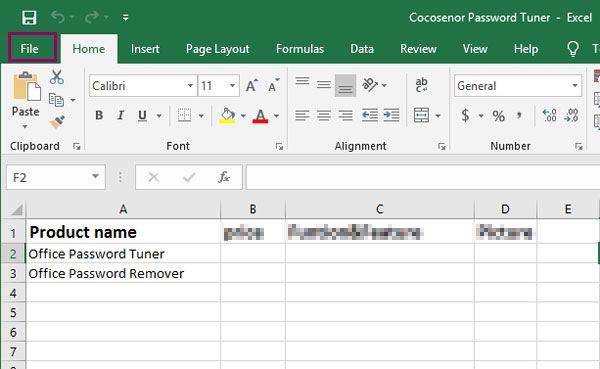The height and width of the screenshot is (369, 600).
Task: Expand the Font Color palette arrow
Action: click(277, 116)
